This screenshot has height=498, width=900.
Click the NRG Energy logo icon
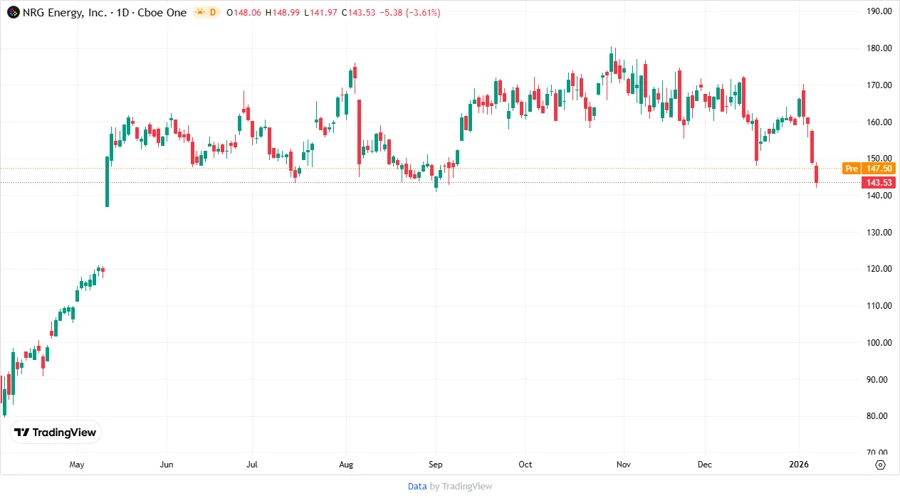tap(13, 12)
